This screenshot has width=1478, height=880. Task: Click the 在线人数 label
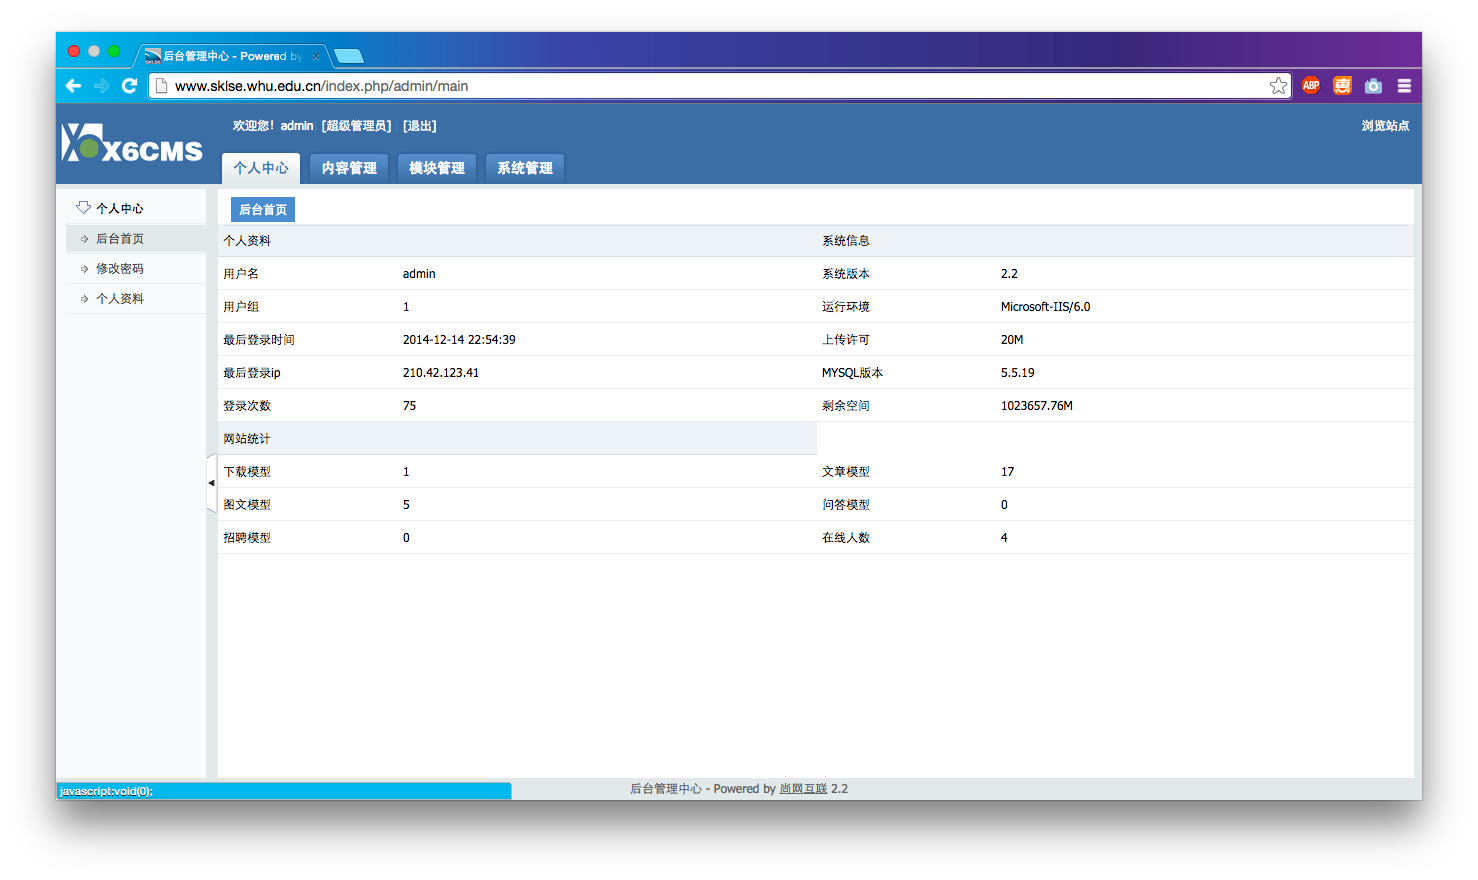(x=846, y=538)
